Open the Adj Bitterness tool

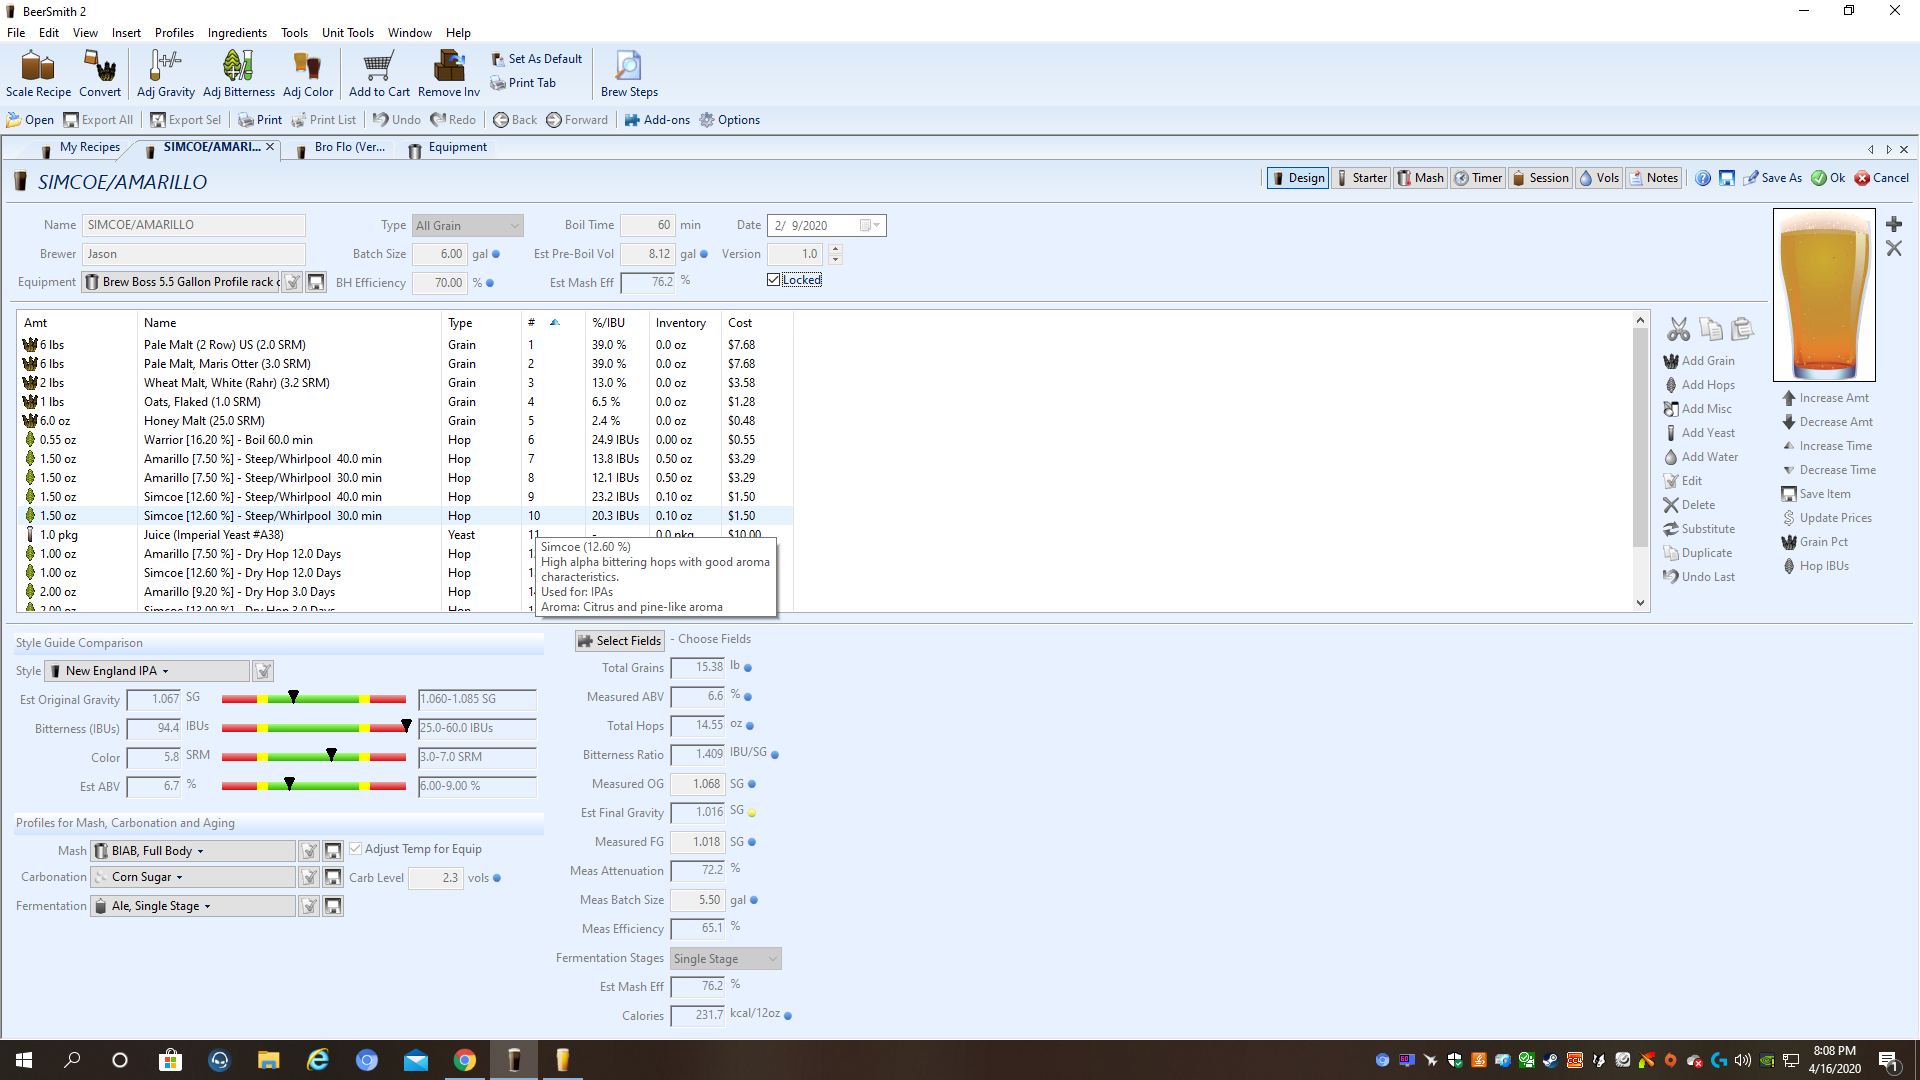[238, 74]
